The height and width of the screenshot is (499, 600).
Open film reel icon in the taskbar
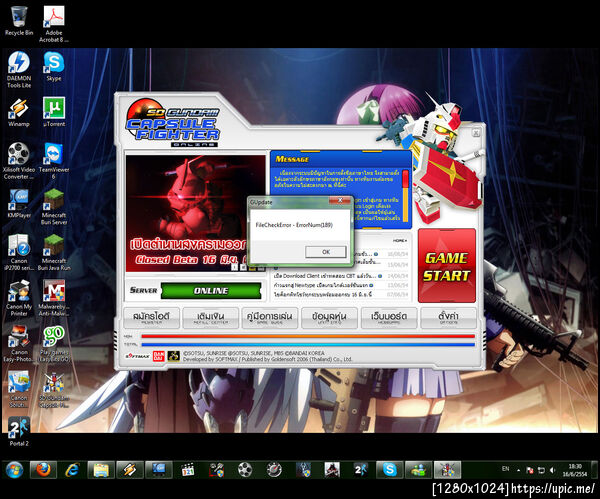click(245, 470)
